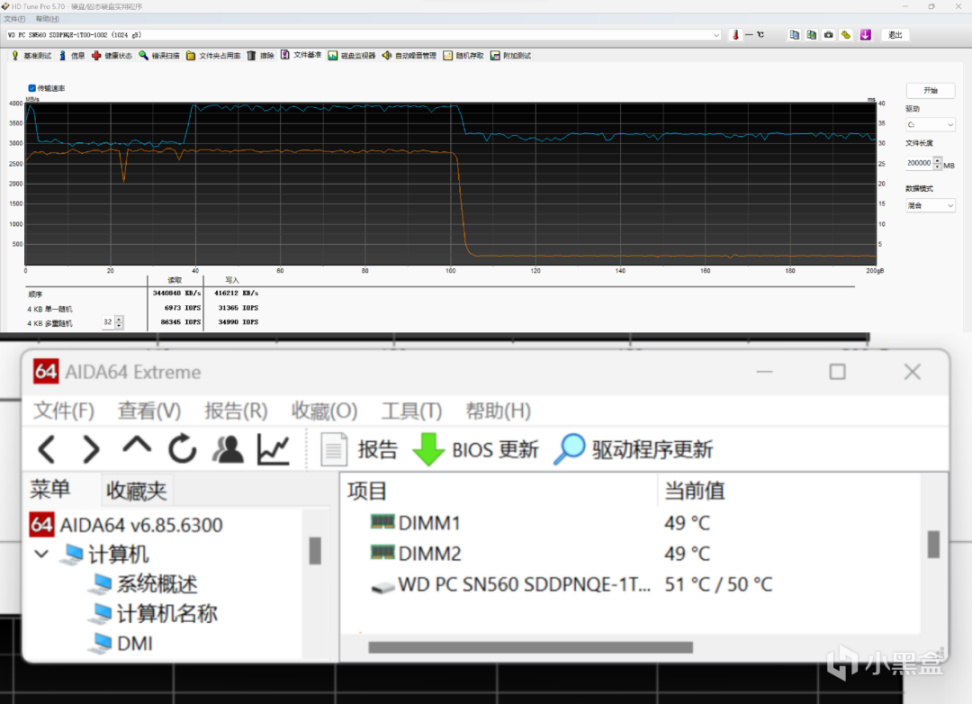Select the WD PC SN560 temperature row
The image size is (972, 704).
(630, 584)
